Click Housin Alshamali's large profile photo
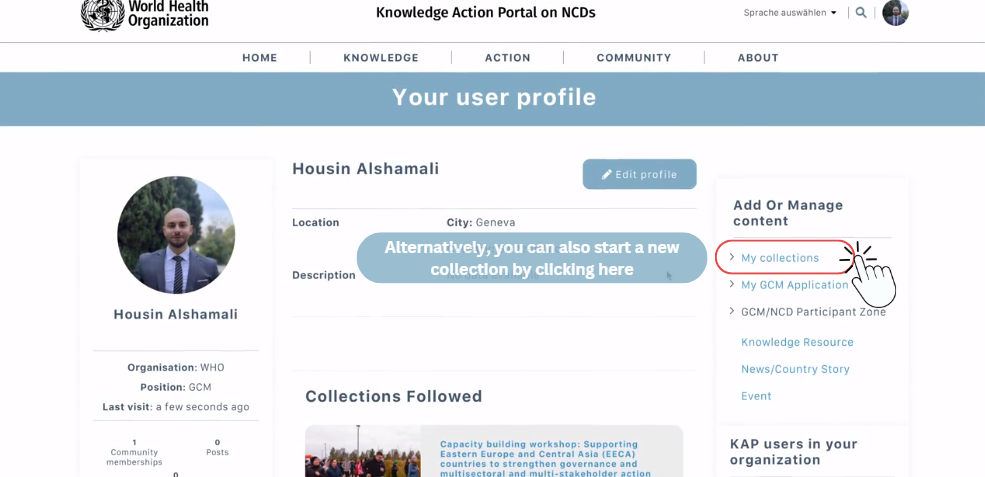 [176, 235]
